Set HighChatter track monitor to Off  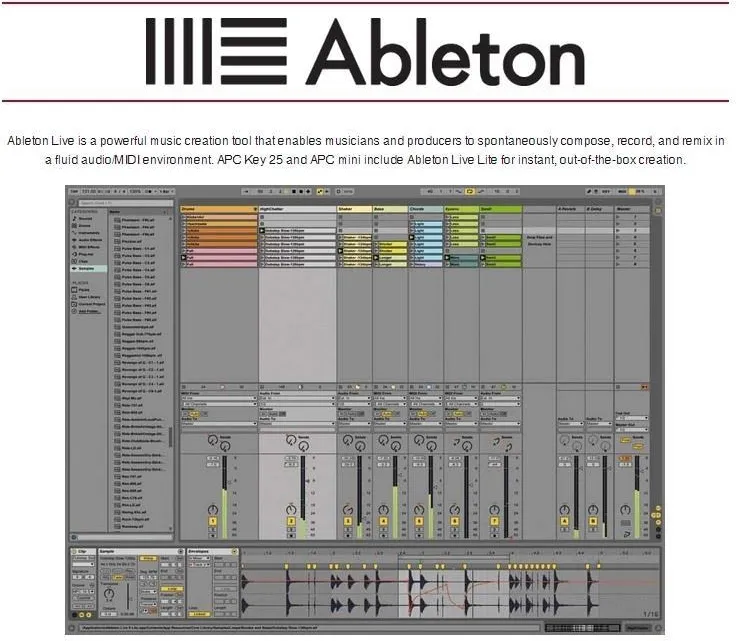pos(282,414)
